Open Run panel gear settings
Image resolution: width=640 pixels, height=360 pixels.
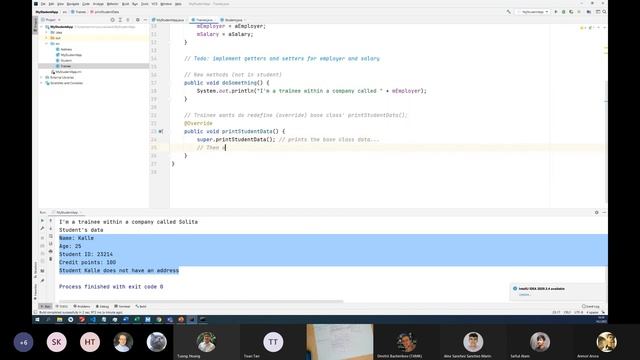[x=597, y=212]
